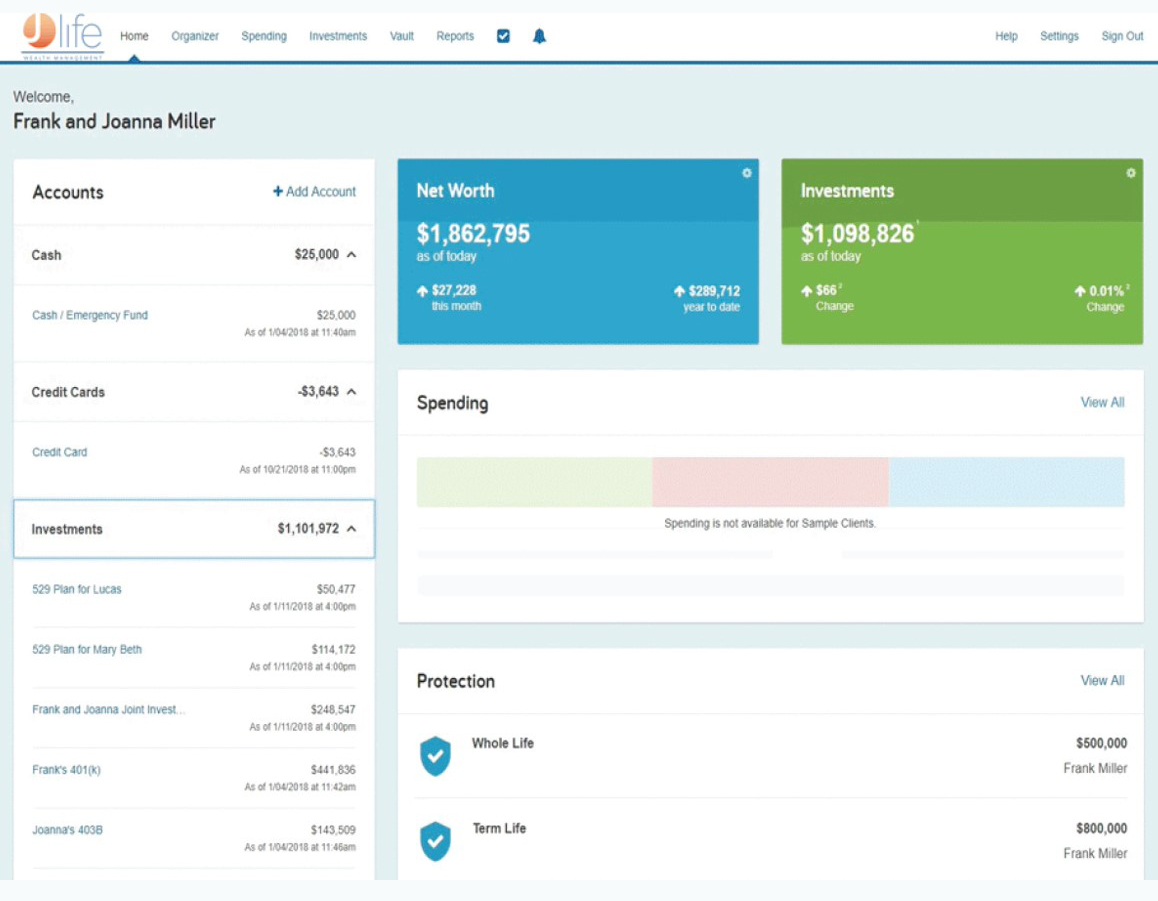
Task: Open 529 Plan for Lucas account
Action: click(77, 589)
